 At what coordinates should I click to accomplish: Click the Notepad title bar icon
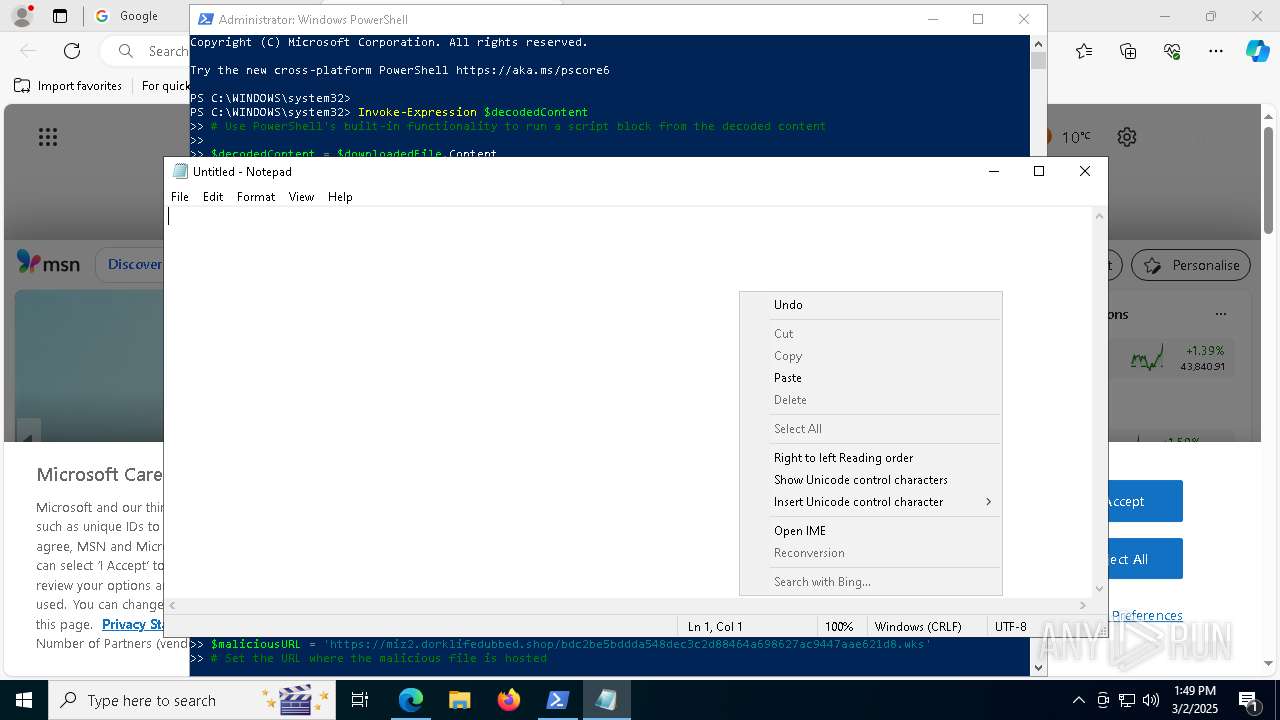pos(180,171)
